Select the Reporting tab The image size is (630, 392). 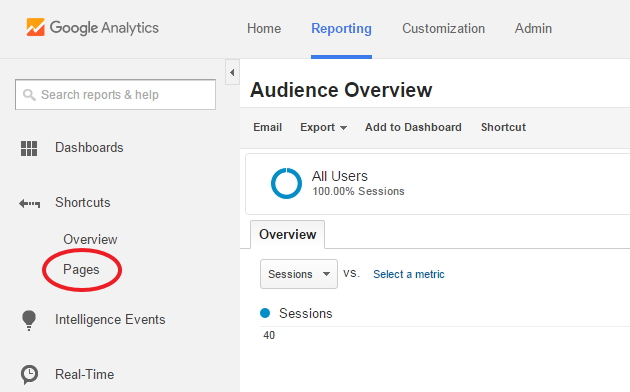click(x=342, y=29)
